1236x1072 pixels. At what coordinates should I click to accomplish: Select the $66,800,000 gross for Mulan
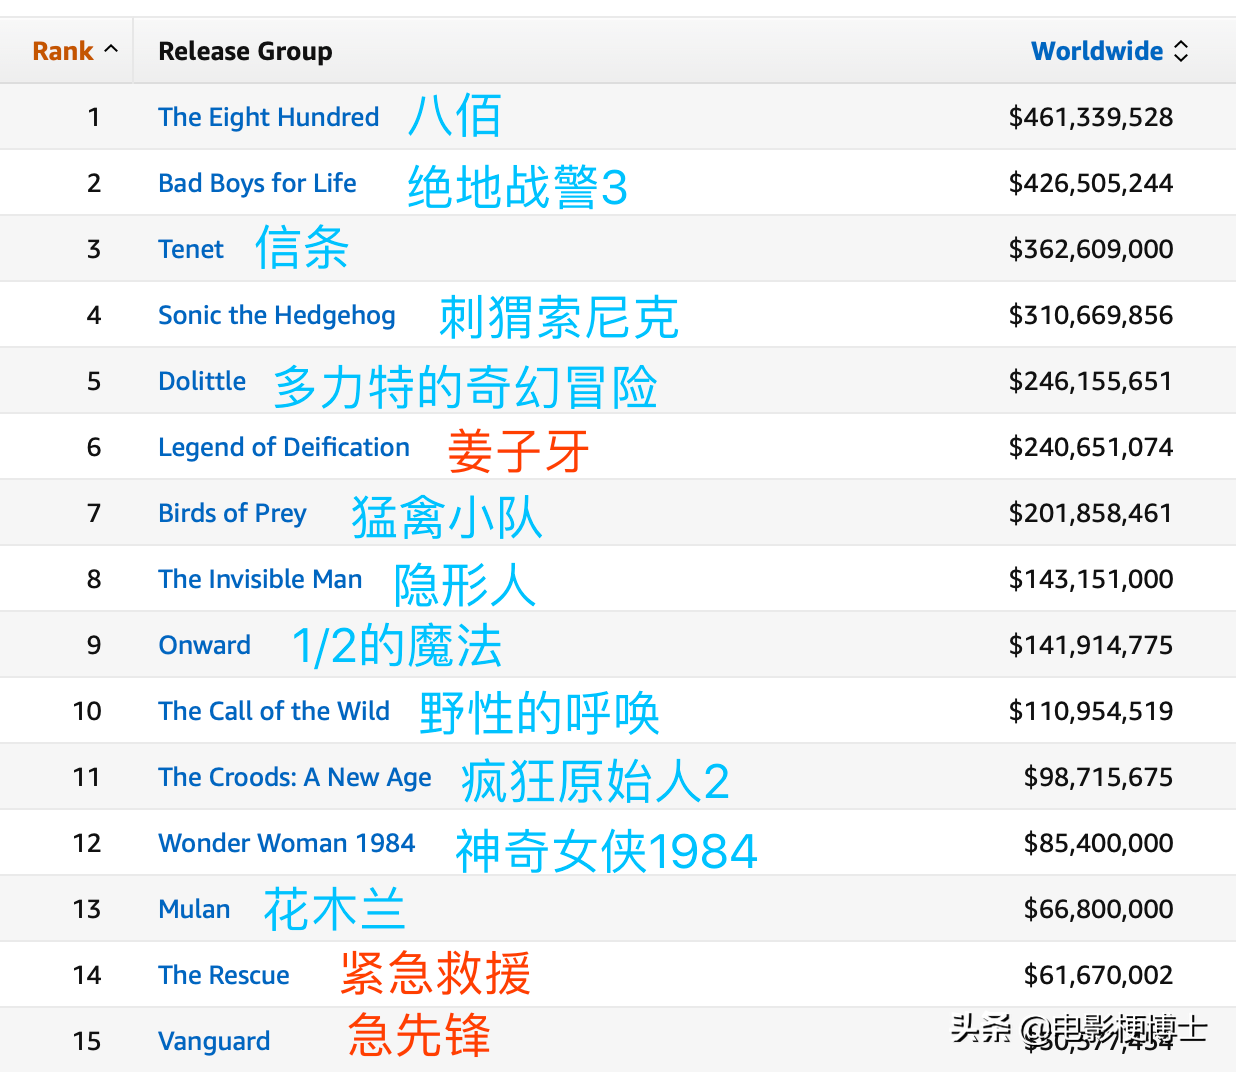1098,909
